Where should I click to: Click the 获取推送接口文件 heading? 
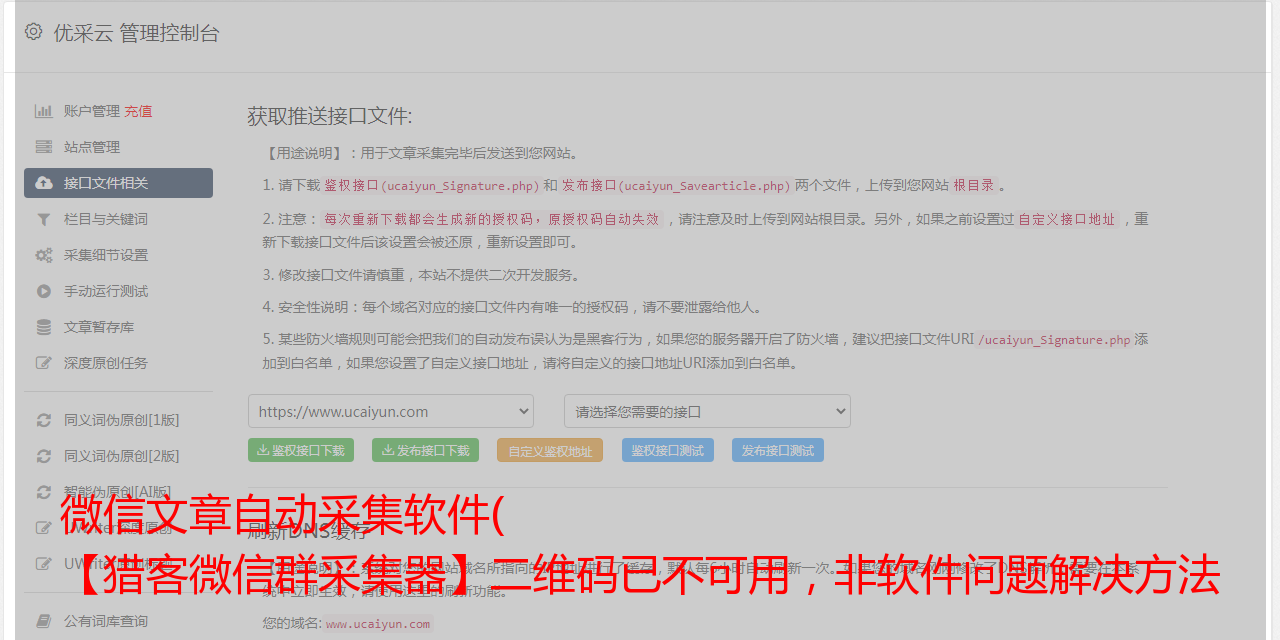pos(330,116)
